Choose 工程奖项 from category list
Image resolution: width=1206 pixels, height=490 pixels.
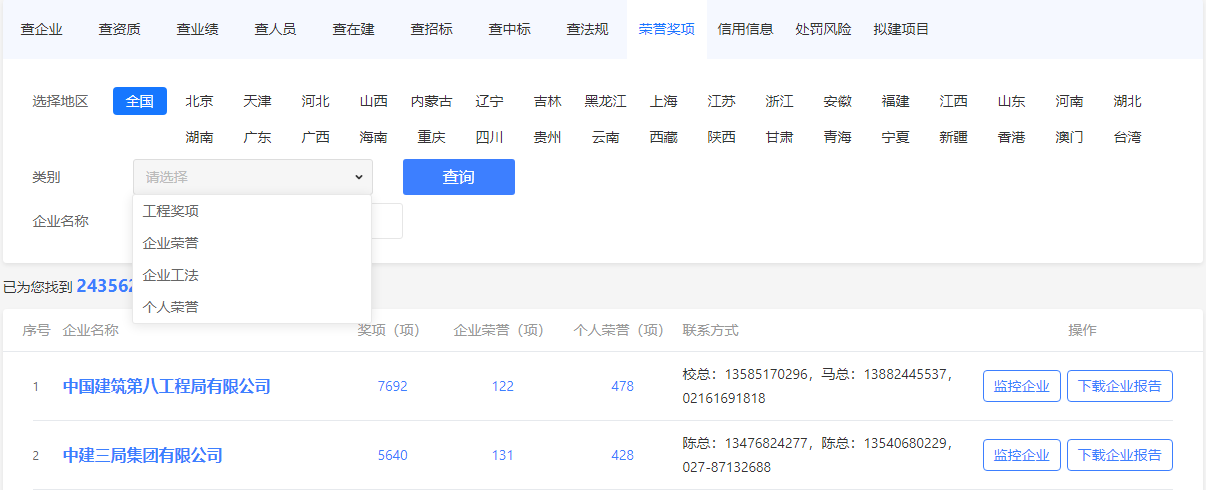click(x=252, y=211)
